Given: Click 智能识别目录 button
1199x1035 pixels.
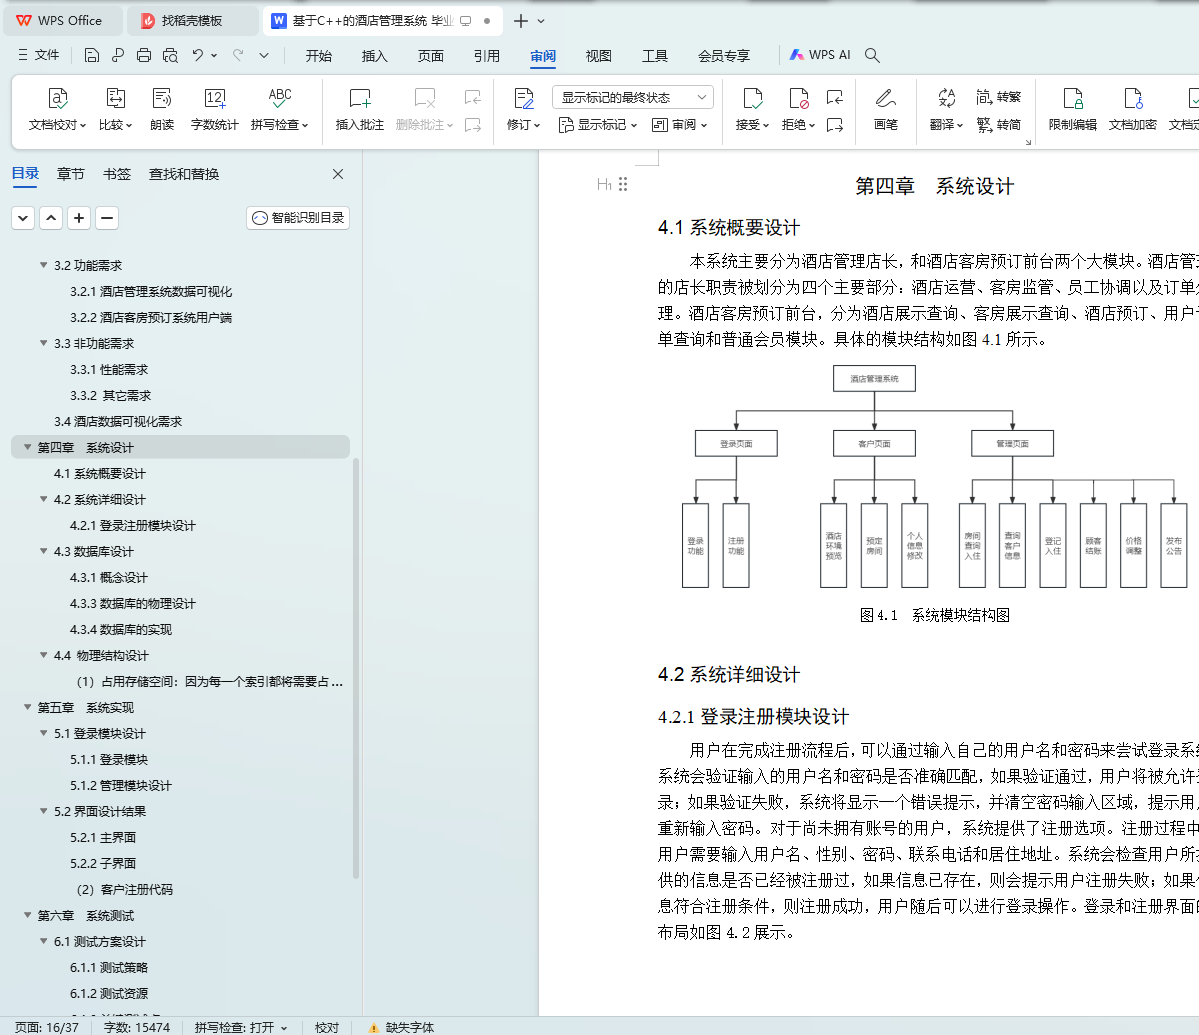Looking at the screenshot, I should (x=298, y=218).
